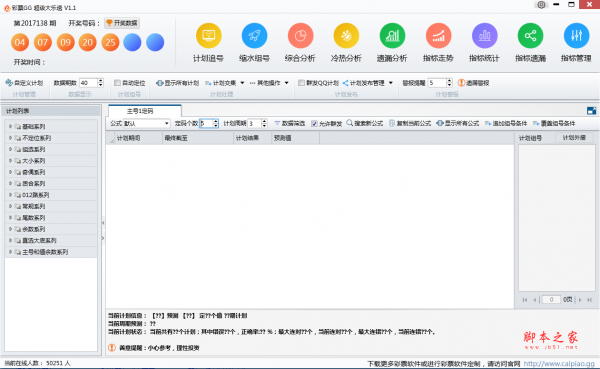Open 其他操作 dropdown arrow
600x369 pixels.
point(286,83)
